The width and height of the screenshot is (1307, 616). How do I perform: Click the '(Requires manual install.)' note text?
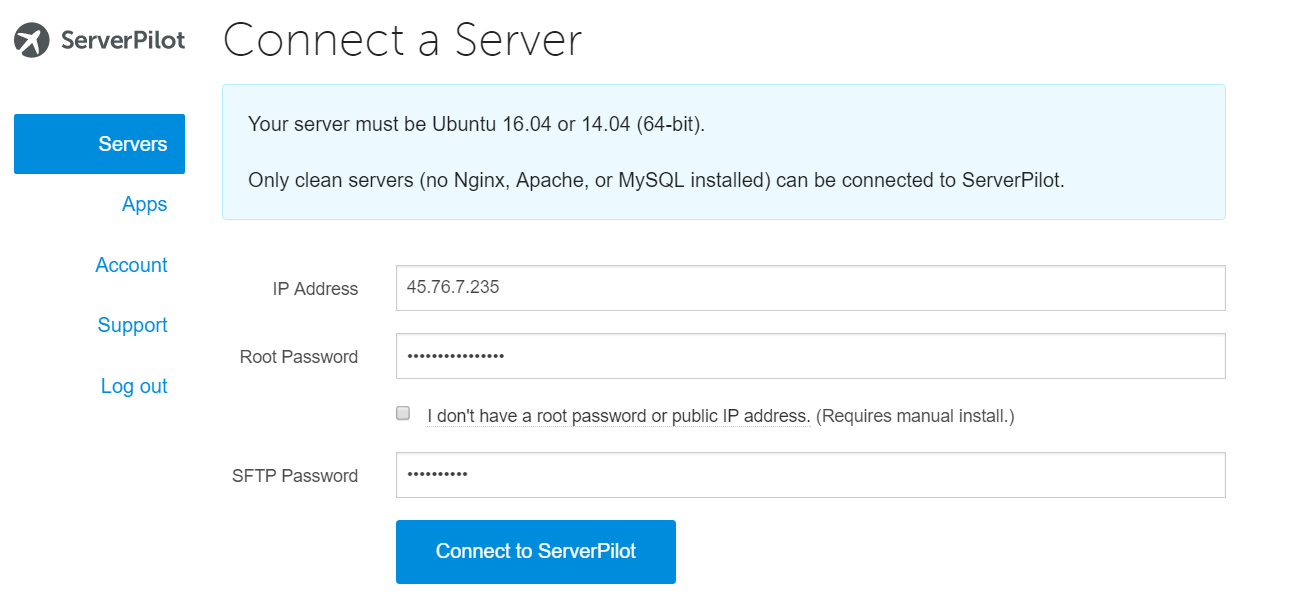[x=915, y=416]
